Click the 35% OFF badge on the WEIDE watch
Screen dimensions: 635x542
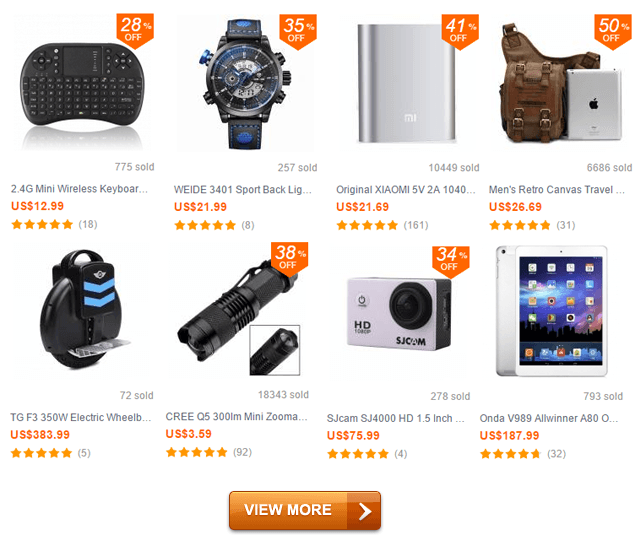[x=298, y=32]
